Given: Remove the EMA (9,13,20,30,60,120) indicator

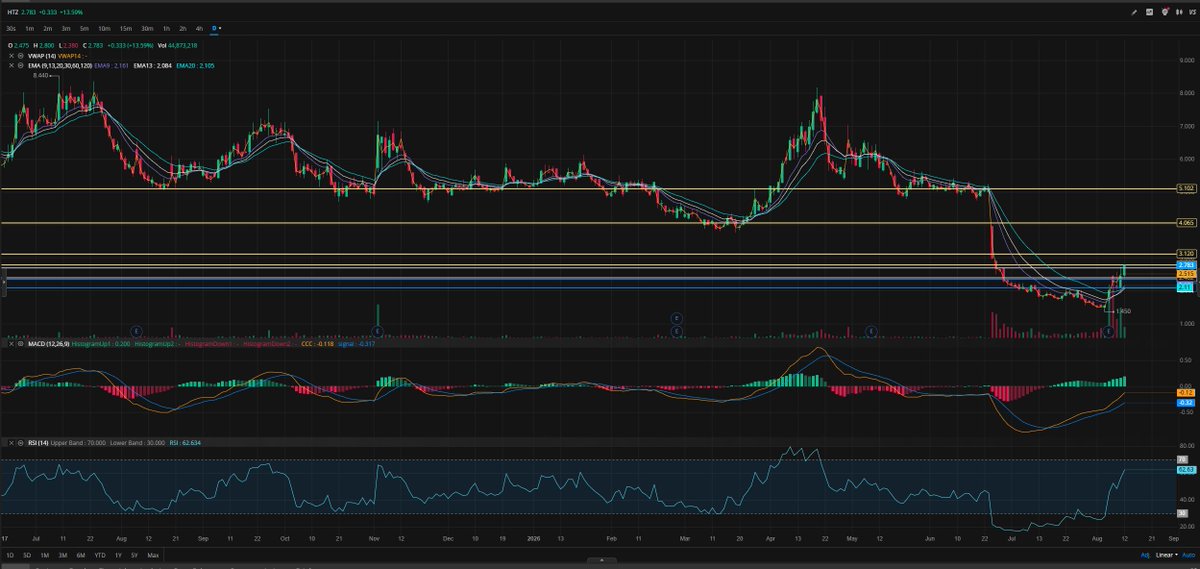Looking at the screenshot, I should pyautogui.click(x=11, y=65).
